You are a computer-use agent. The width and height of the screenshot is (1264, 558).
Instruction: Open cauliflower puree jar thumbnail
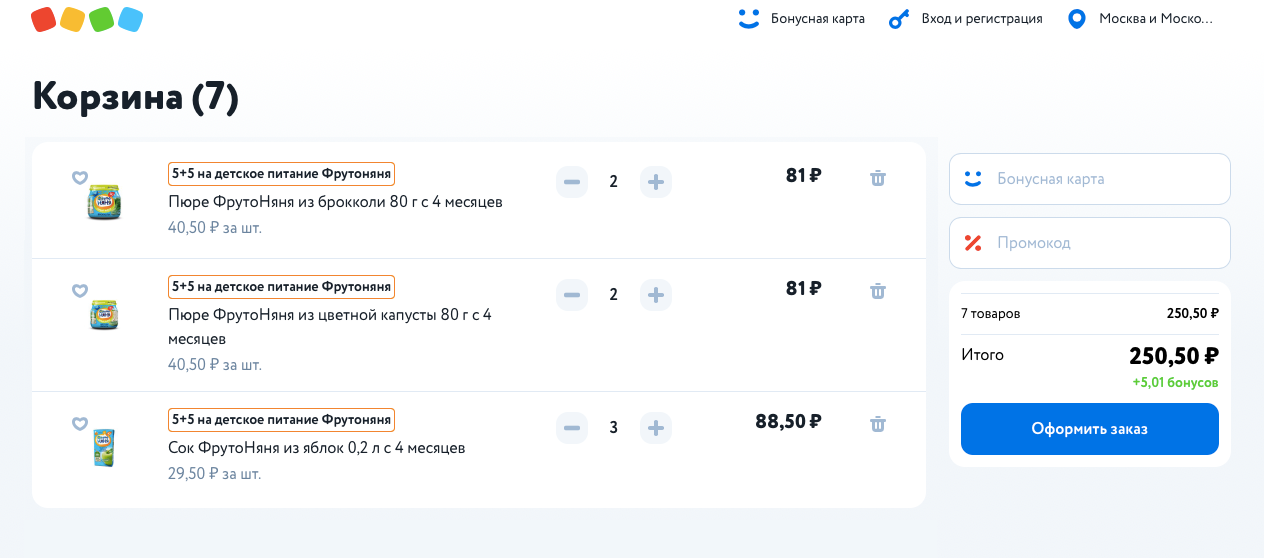coord(104,314)
